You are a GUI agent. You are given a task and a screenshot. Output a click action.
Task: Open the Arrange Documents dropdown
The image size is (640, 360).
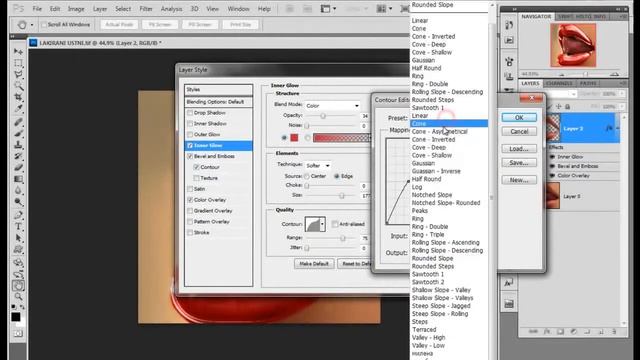(384, 9)
